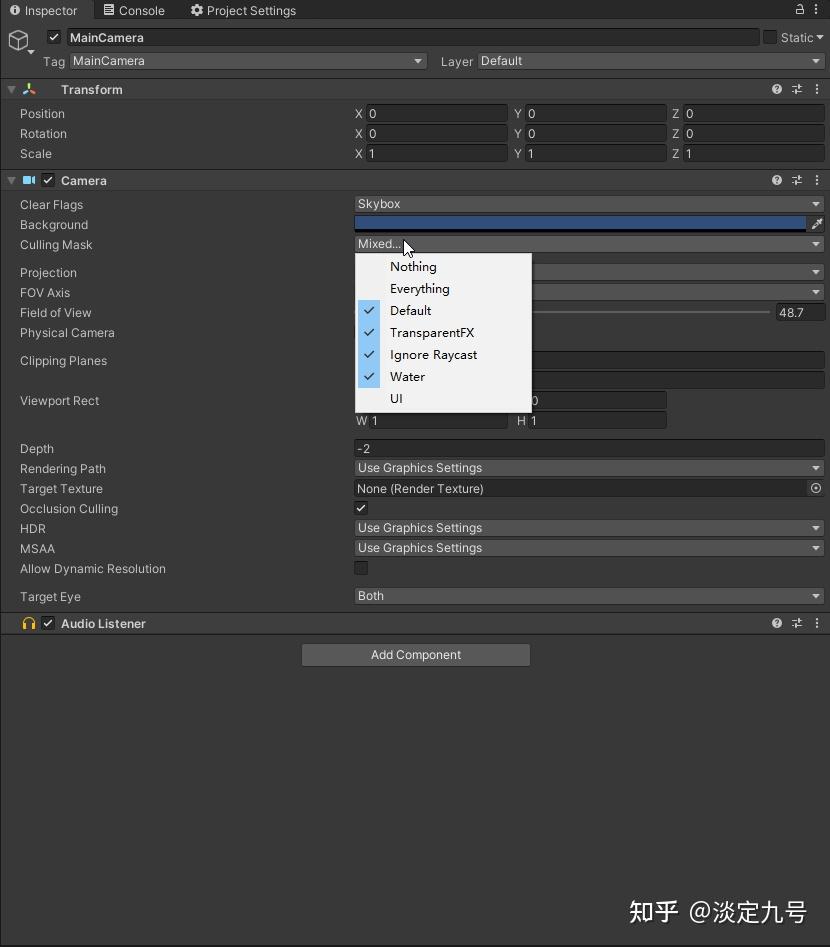Click the Rotation Y field

tap(596, 133)
